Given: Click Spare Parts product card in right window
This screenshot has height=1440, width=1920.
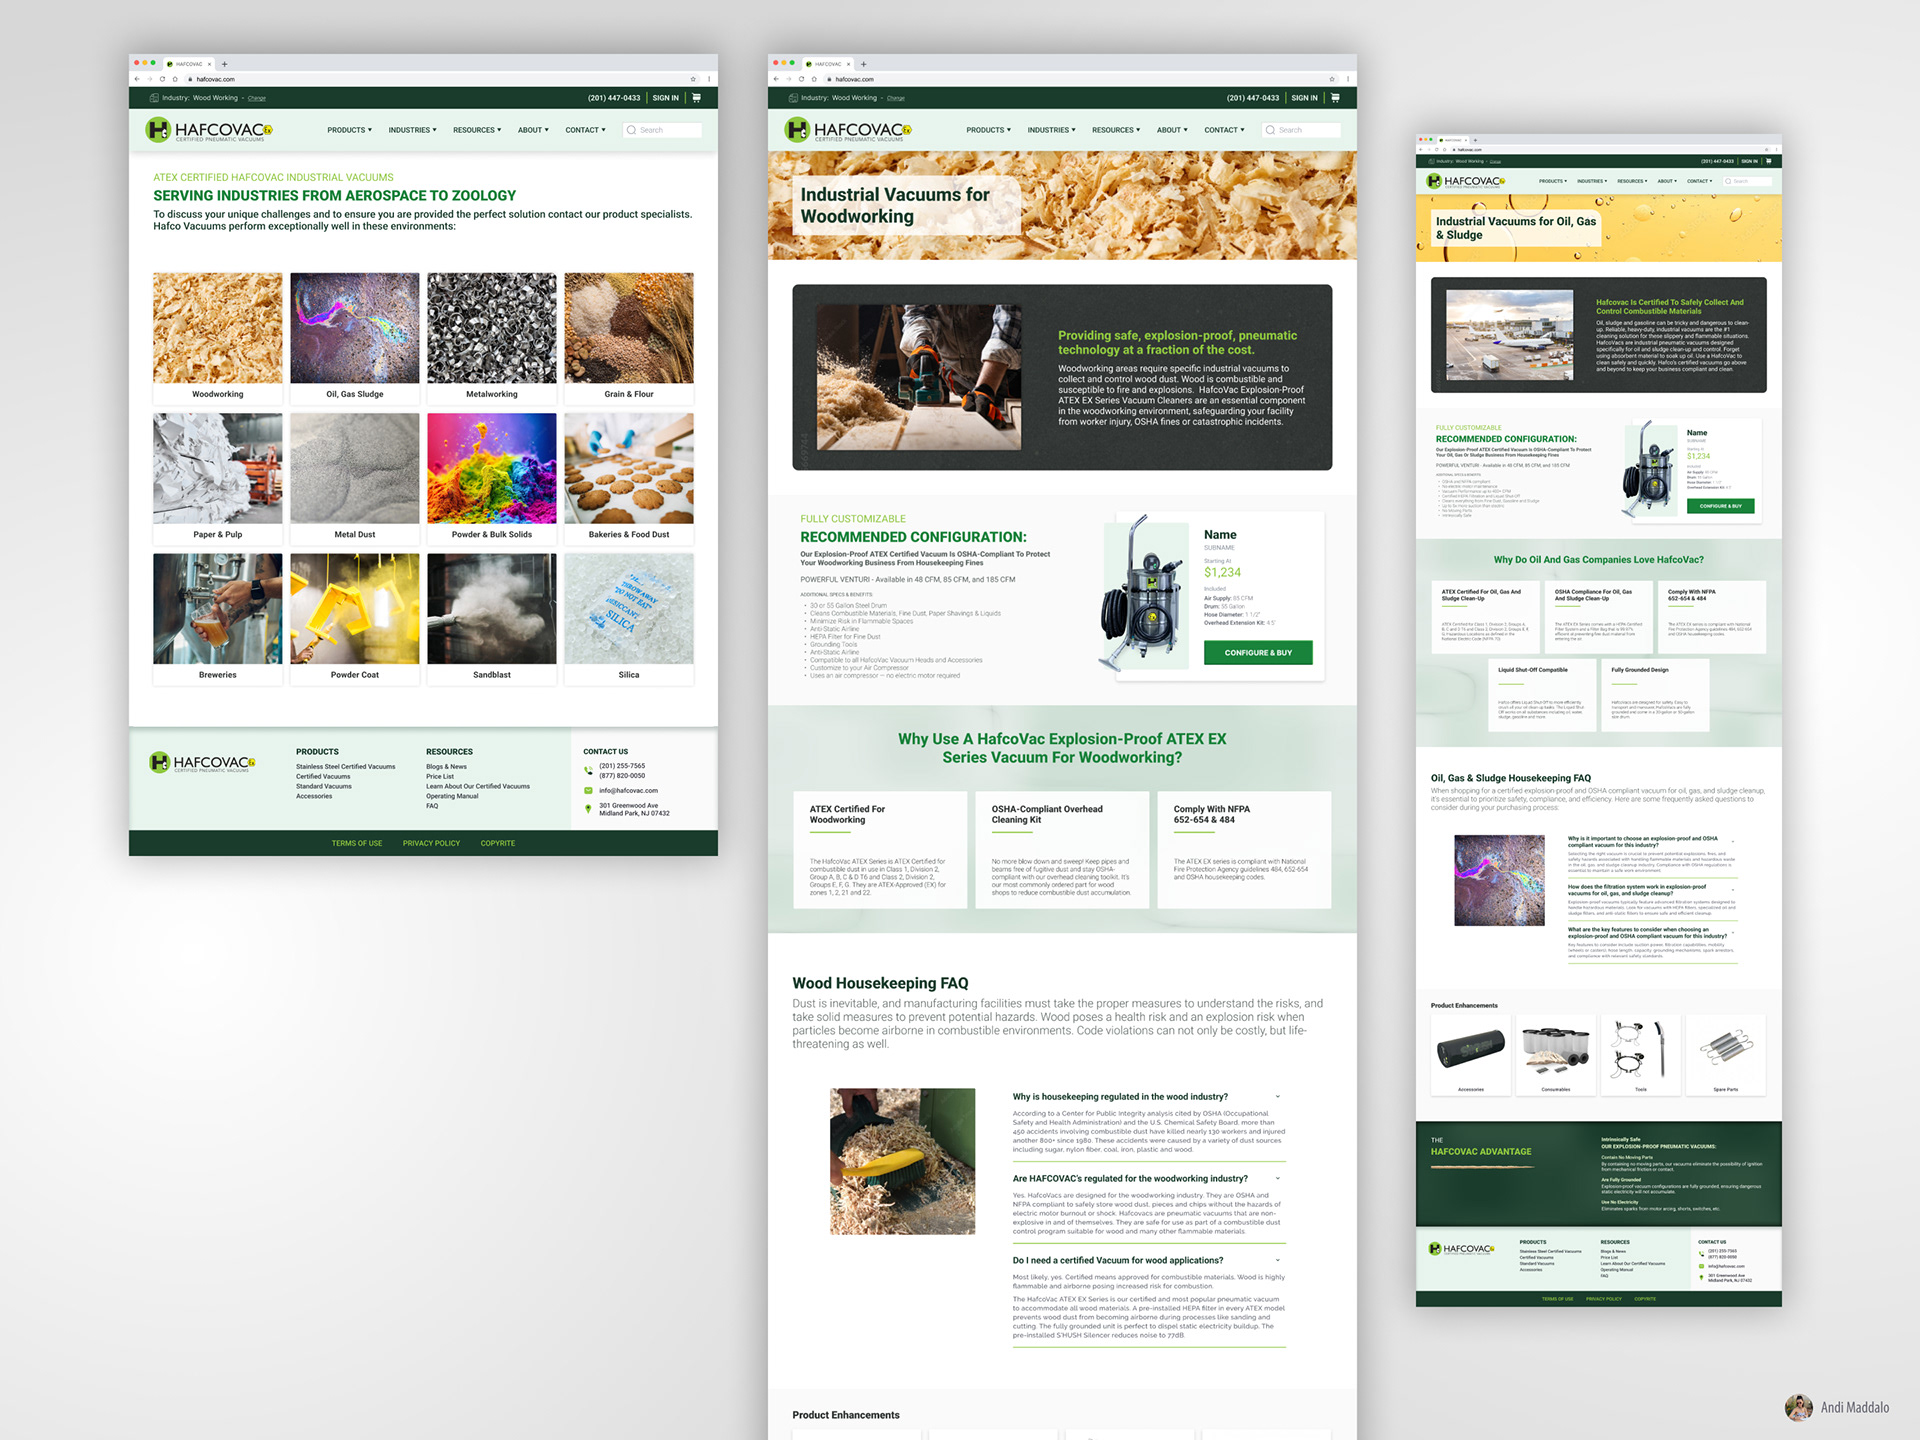Looking at the screenshot, I should point(1725,1056).
